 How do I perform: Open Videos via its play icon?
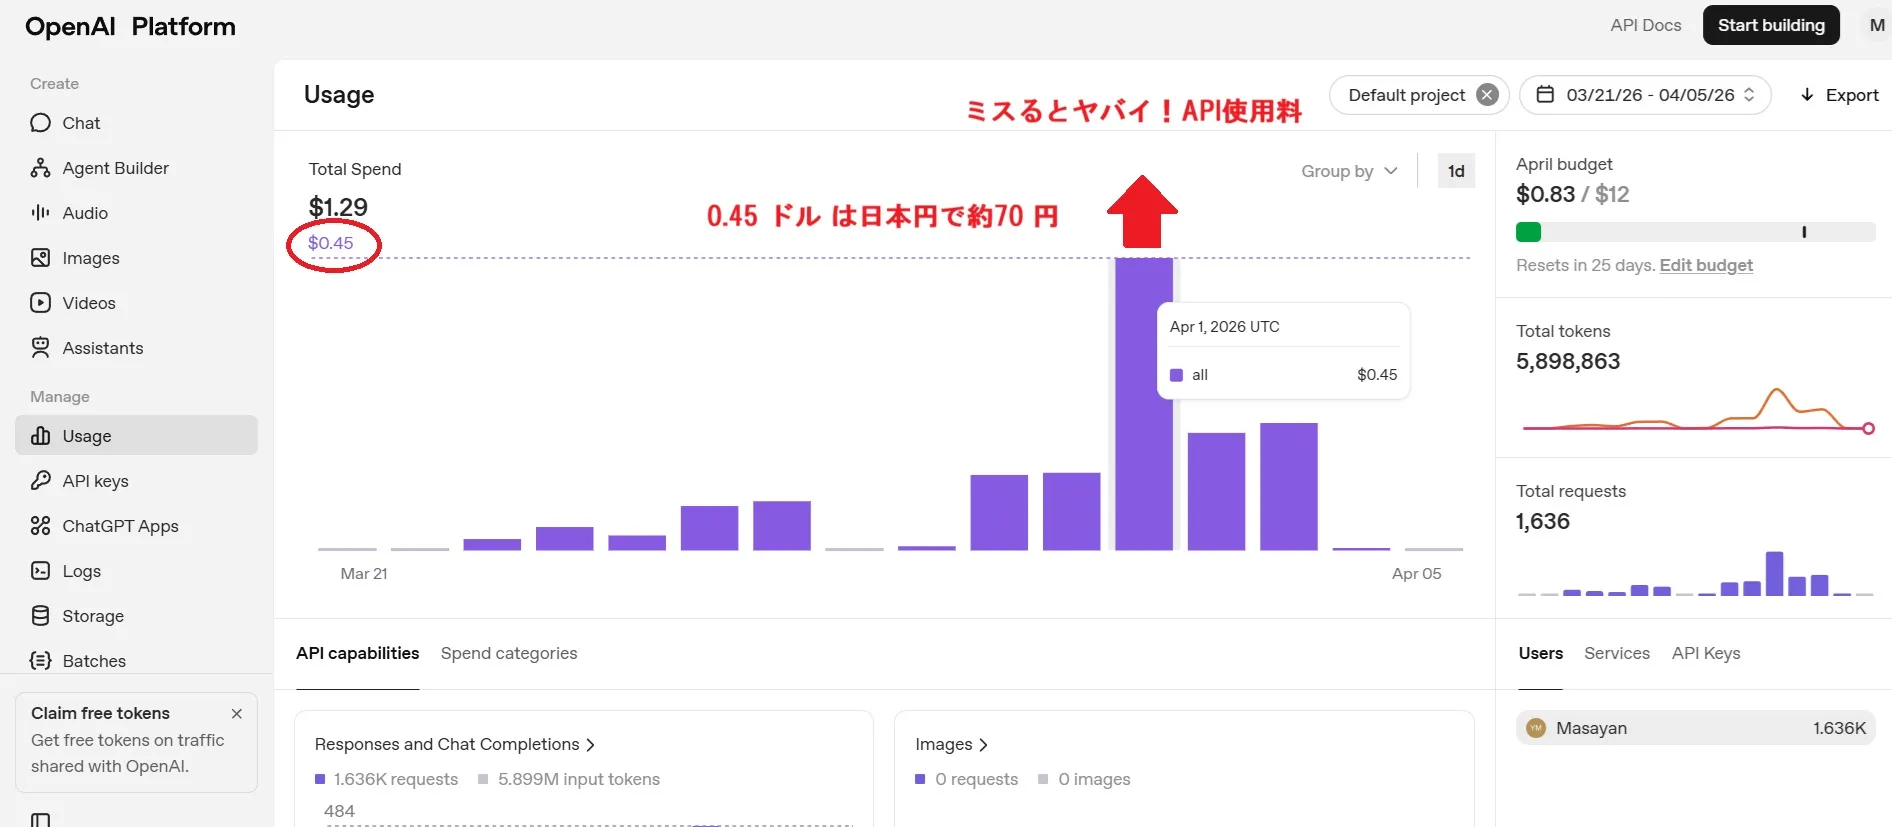(40, 303)
